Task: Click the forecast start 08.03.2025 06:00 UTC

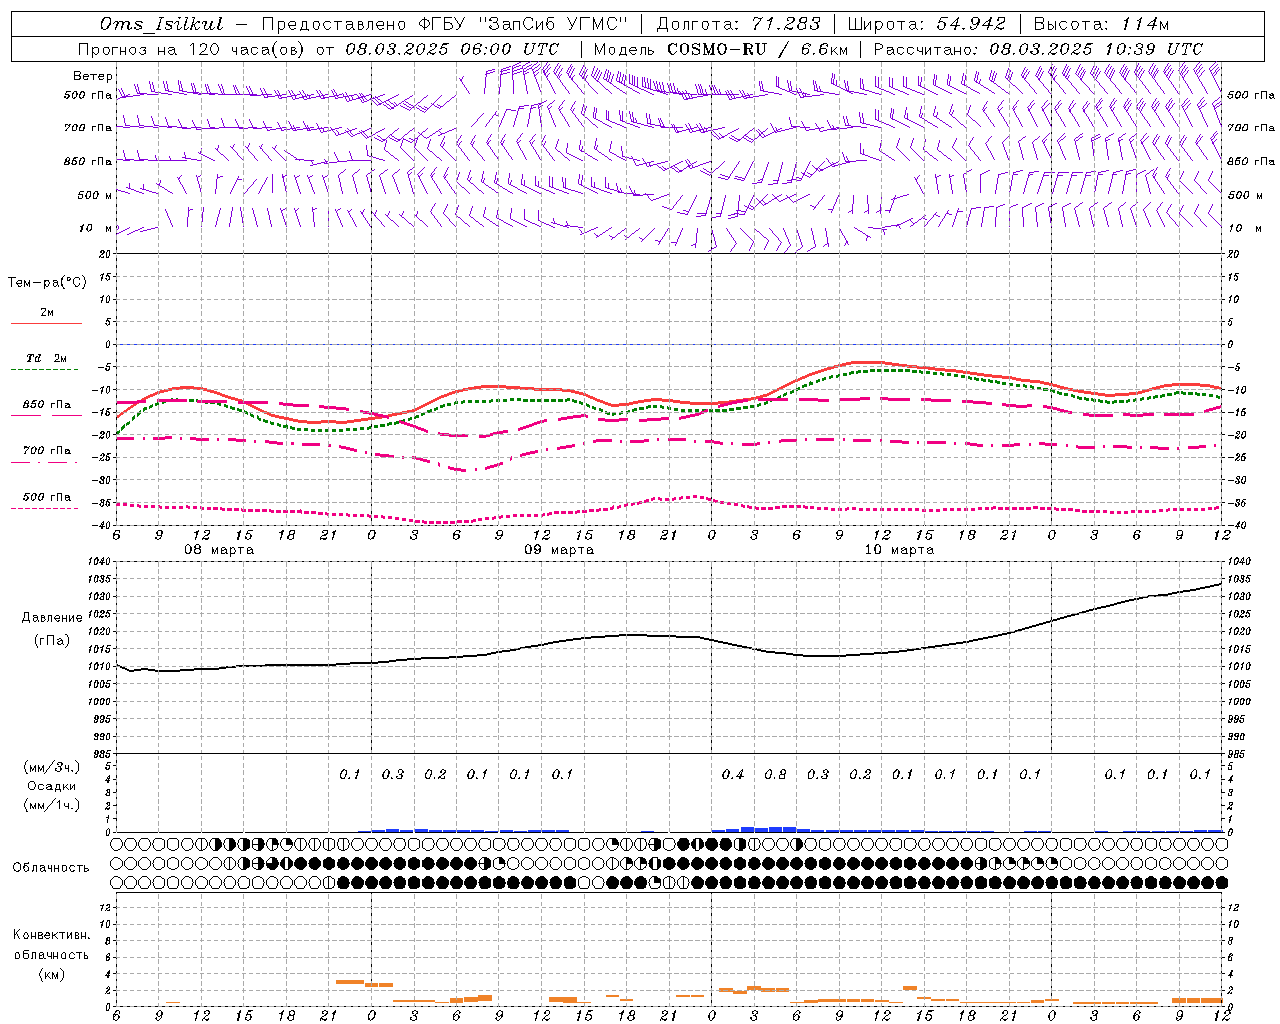Action: point(452,49)
